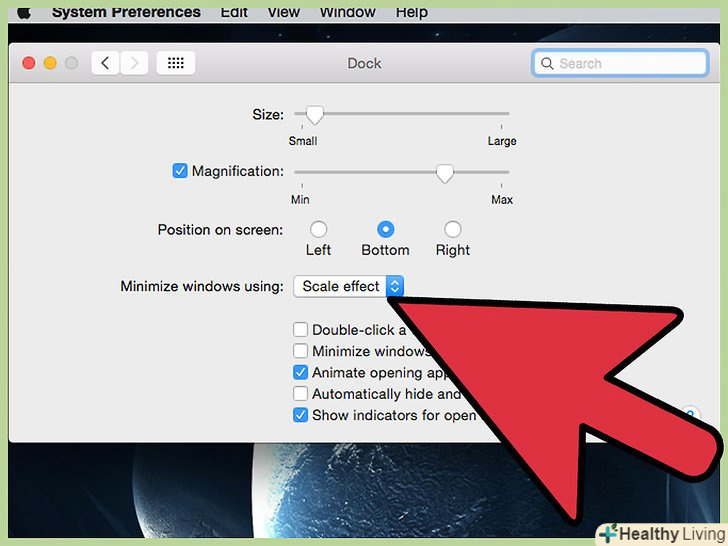Enable Automatically hide and show checkbox

tap(300, 394)
